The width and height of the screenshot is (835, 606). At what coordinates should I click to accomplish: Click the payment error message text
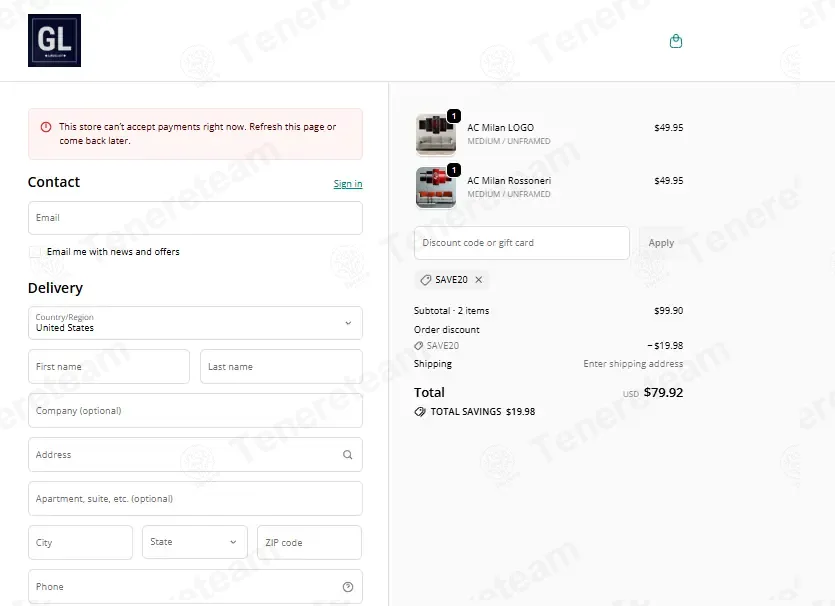[x=198, y=134]
